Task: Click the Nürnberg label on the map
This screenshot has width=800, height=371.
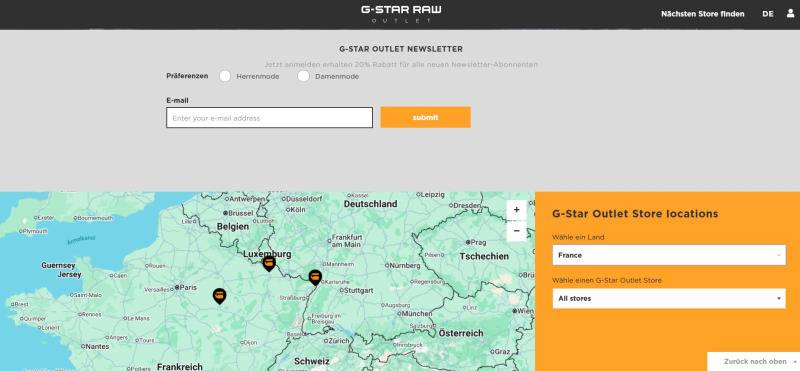Action: click(405, 265)
